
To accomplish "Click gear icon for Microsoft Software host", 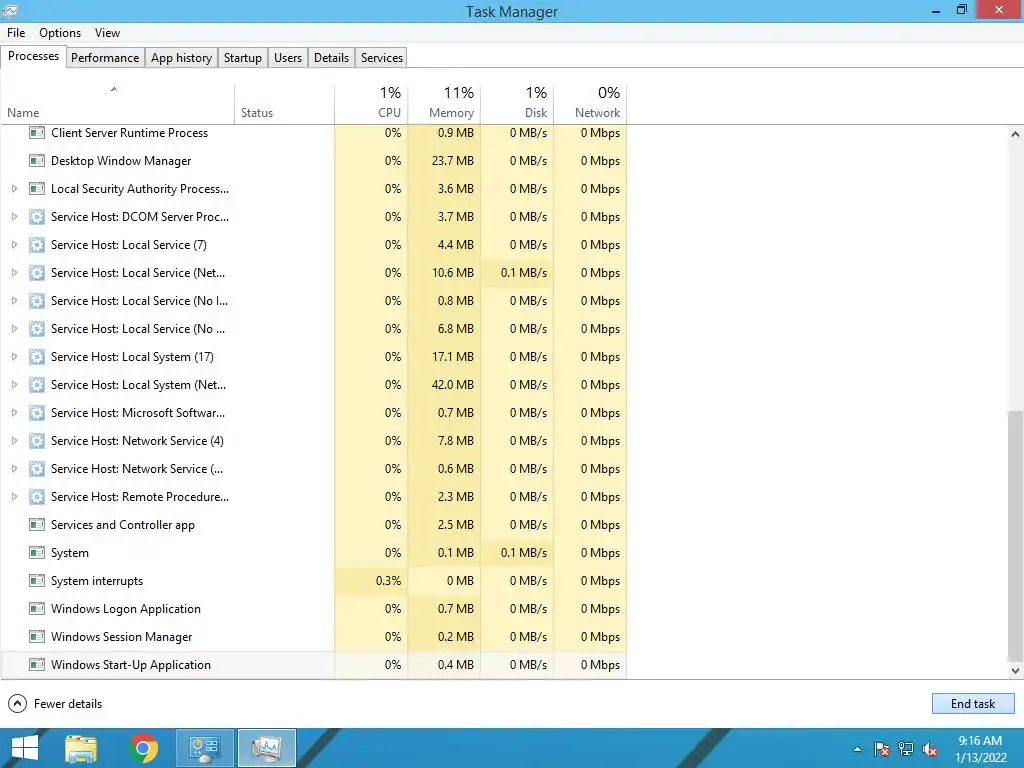I will 37,413.
